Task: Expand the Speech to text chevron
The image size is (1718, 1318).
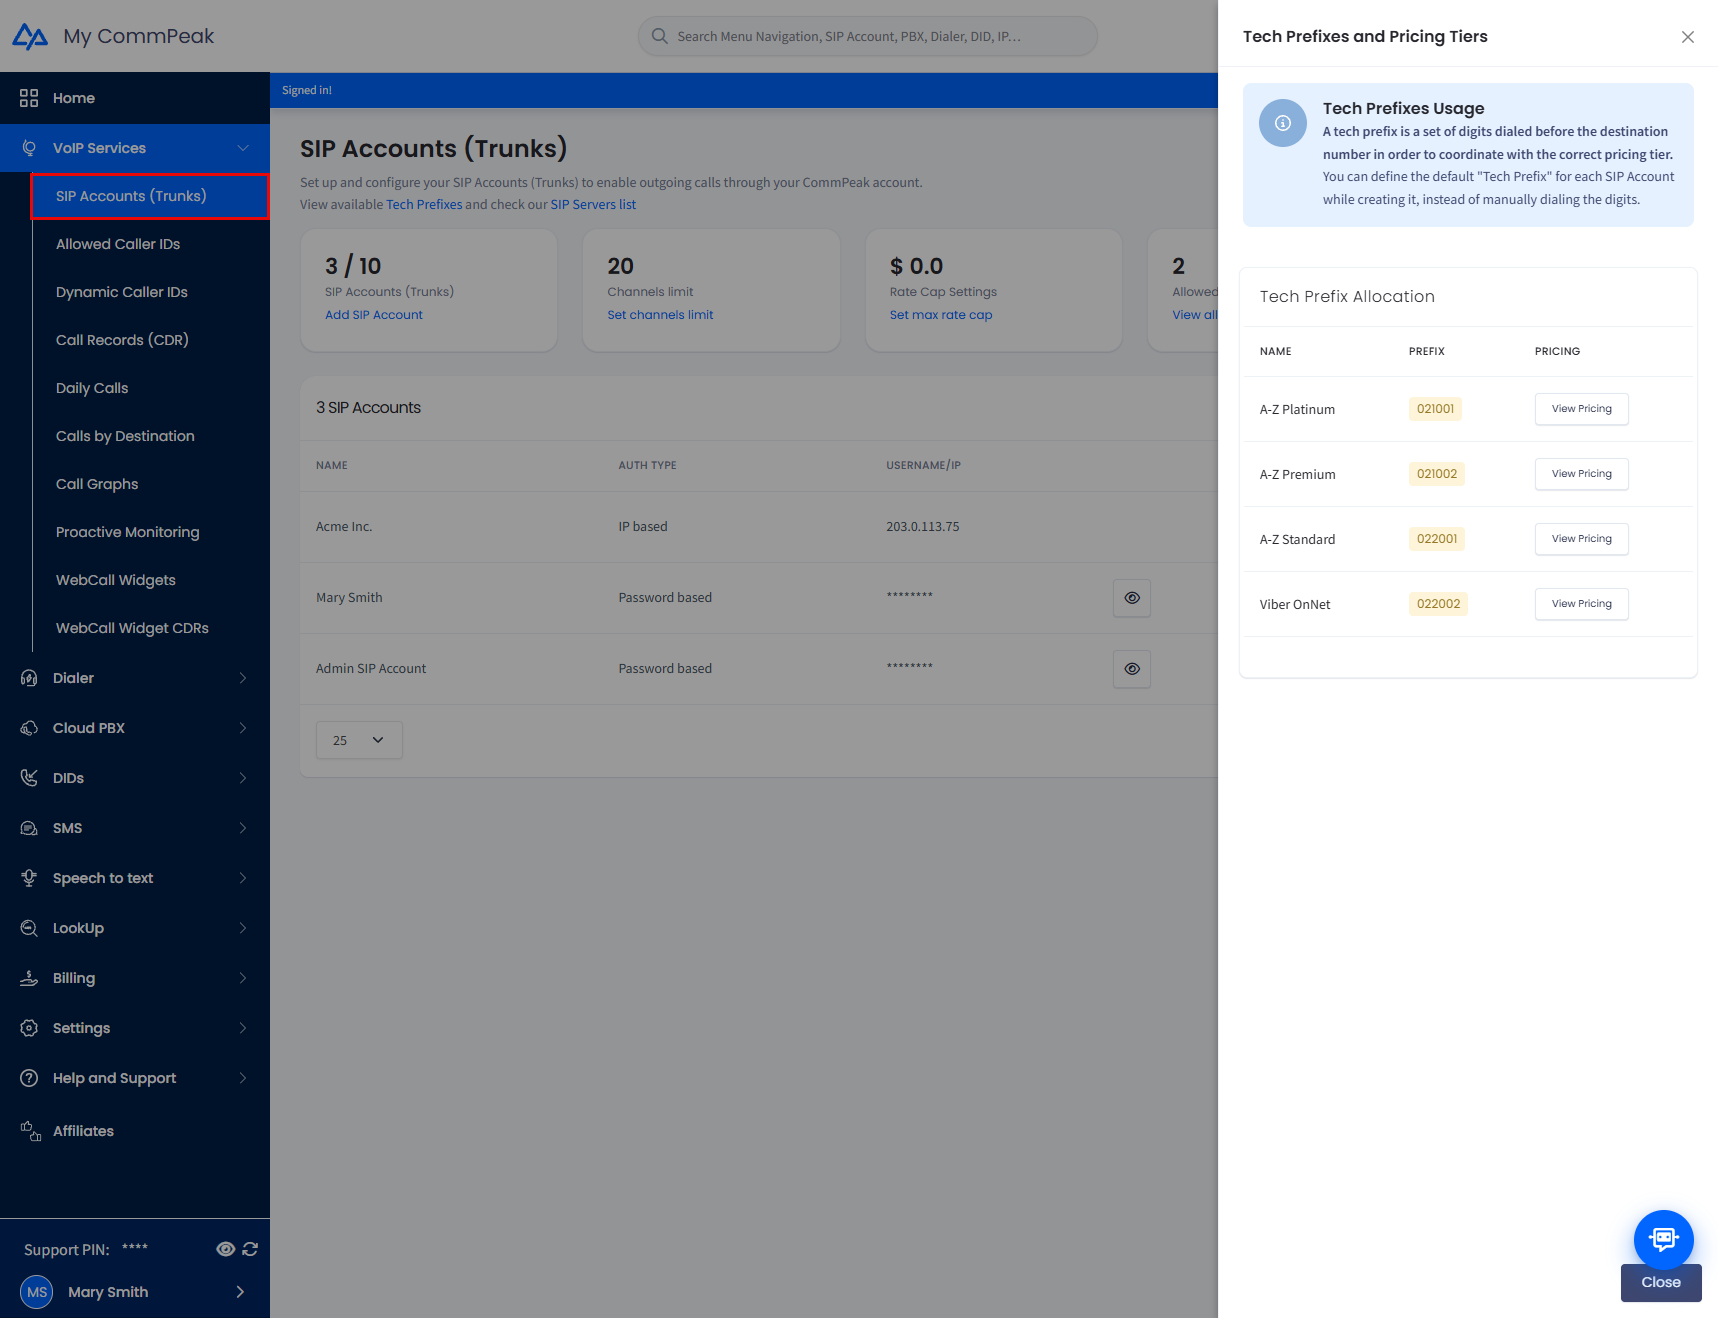Action: (243, 878)
